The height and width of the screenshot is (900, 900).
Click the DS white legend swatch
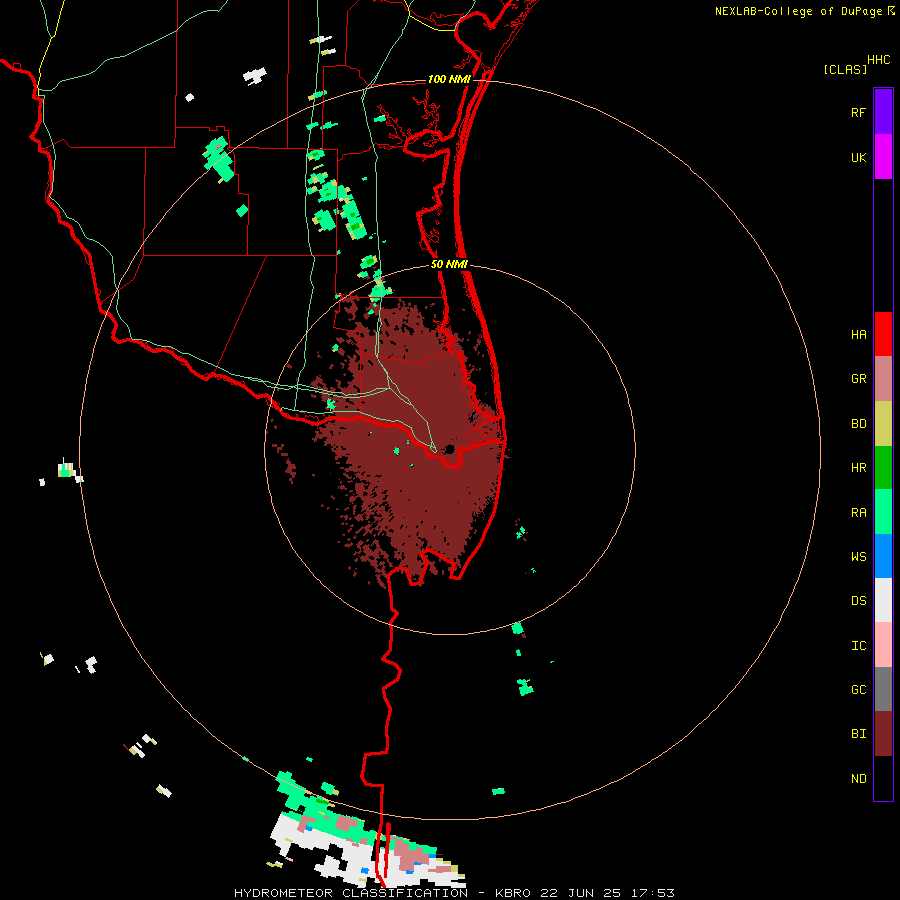(883, 600)
